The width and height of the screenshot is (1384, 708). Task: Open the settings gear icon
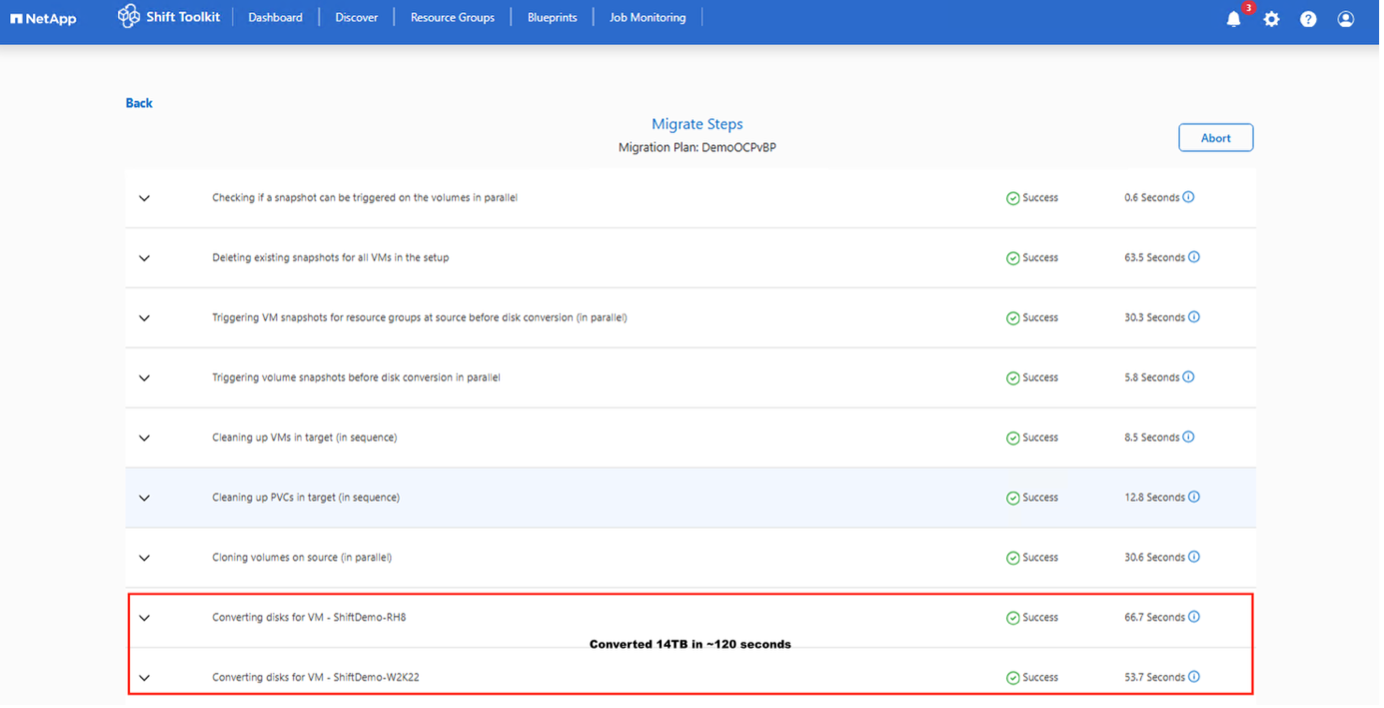(1271, 19)
